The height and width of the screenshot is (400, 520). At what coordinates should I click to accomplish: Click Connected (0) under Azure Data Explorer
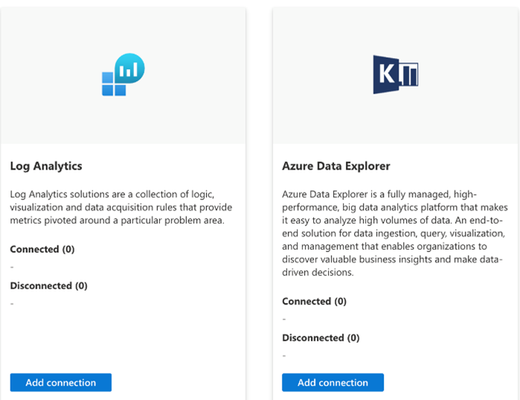click(314, 301)
